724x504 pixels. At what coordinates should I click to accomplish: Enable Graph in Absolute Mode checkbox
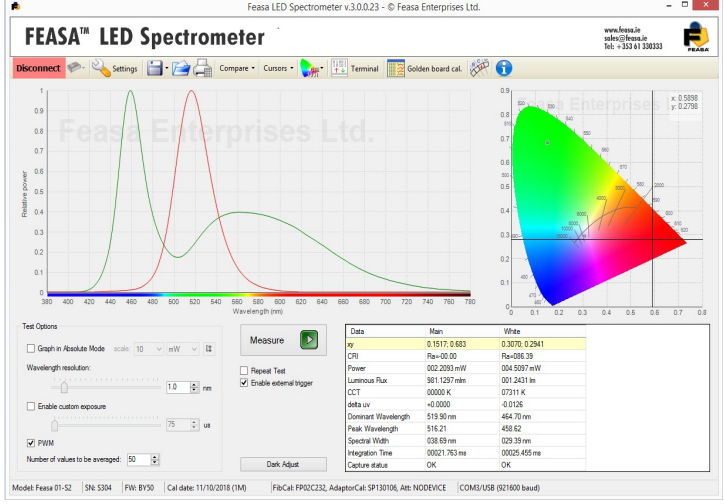pos(31,348)
